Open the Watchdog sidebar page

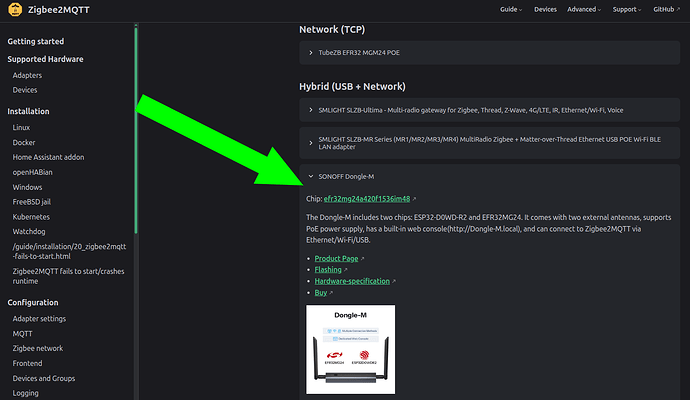click(x=29, y=231)
